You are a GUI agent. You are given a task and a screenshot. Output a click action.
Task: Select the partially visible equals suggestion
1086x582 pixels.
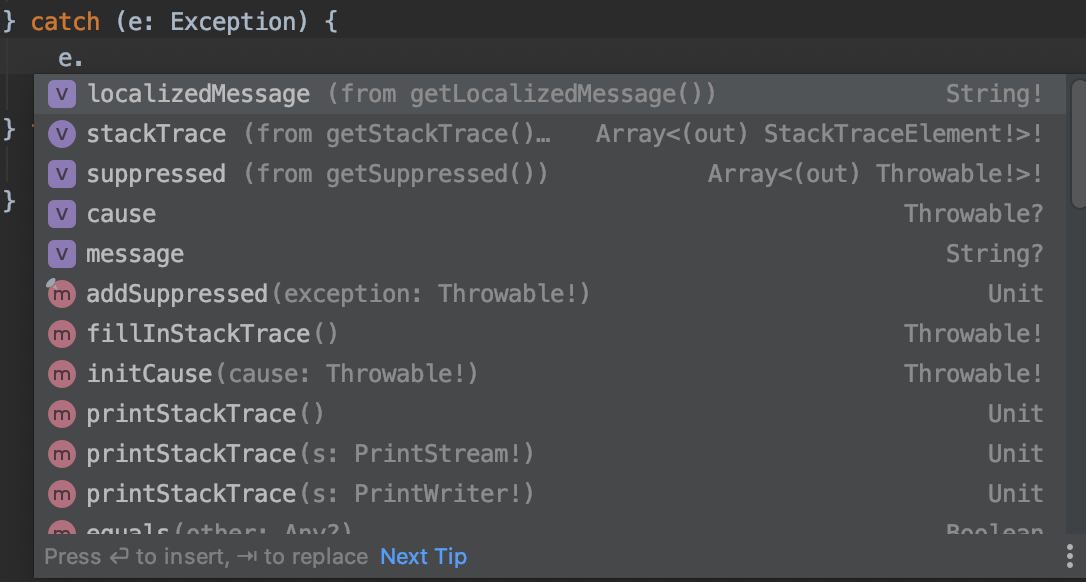pyautogui.click(x=550, y=527)
